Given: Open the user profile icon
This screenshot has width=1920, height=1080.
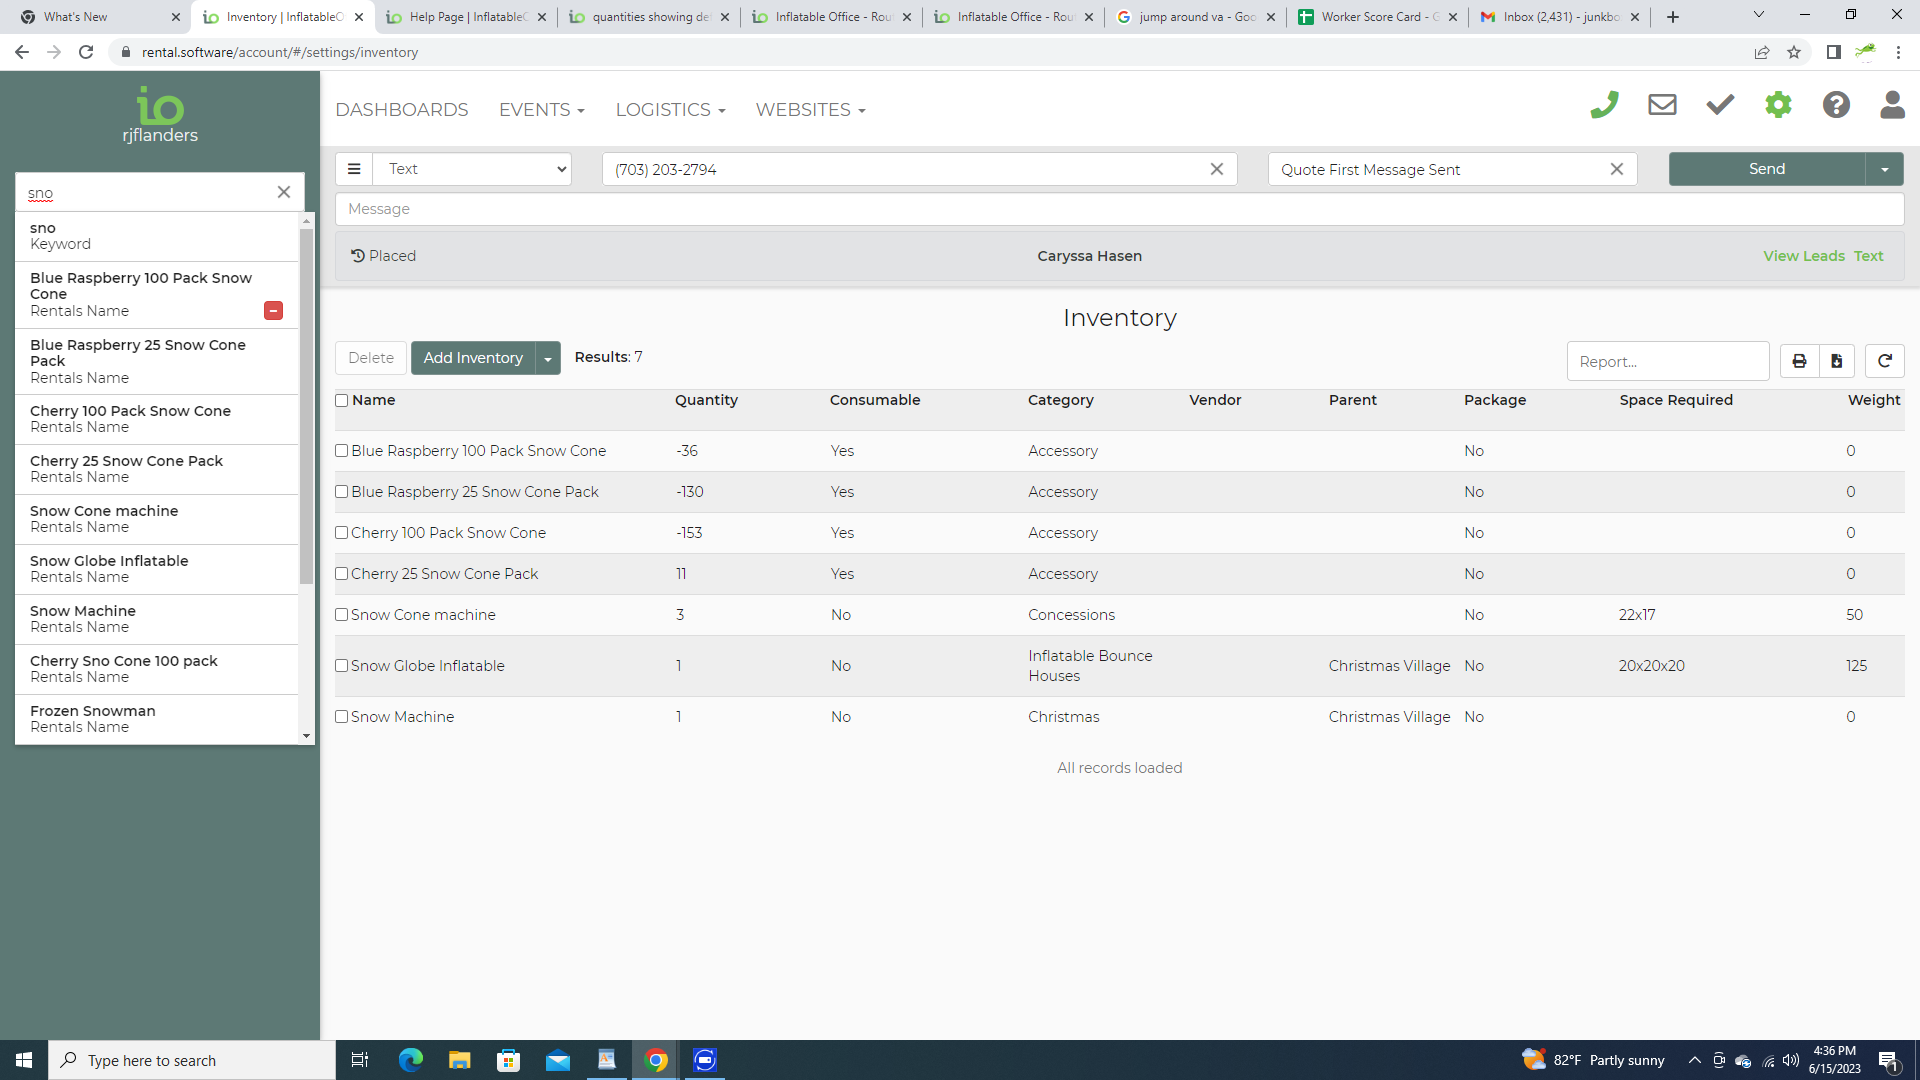Looking at the screenshot, I should click(x=1892, y=105).
